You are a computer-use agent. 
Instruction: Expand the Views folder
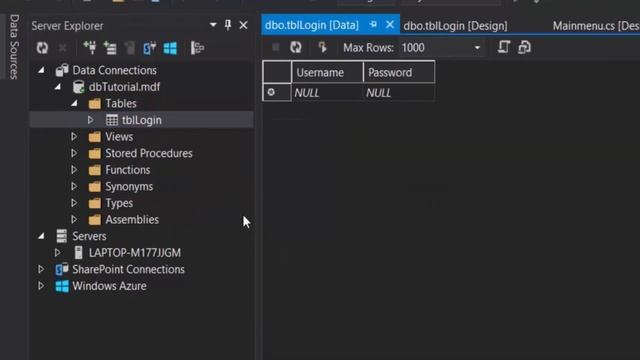pyautogui.click(x=74, y=136)
